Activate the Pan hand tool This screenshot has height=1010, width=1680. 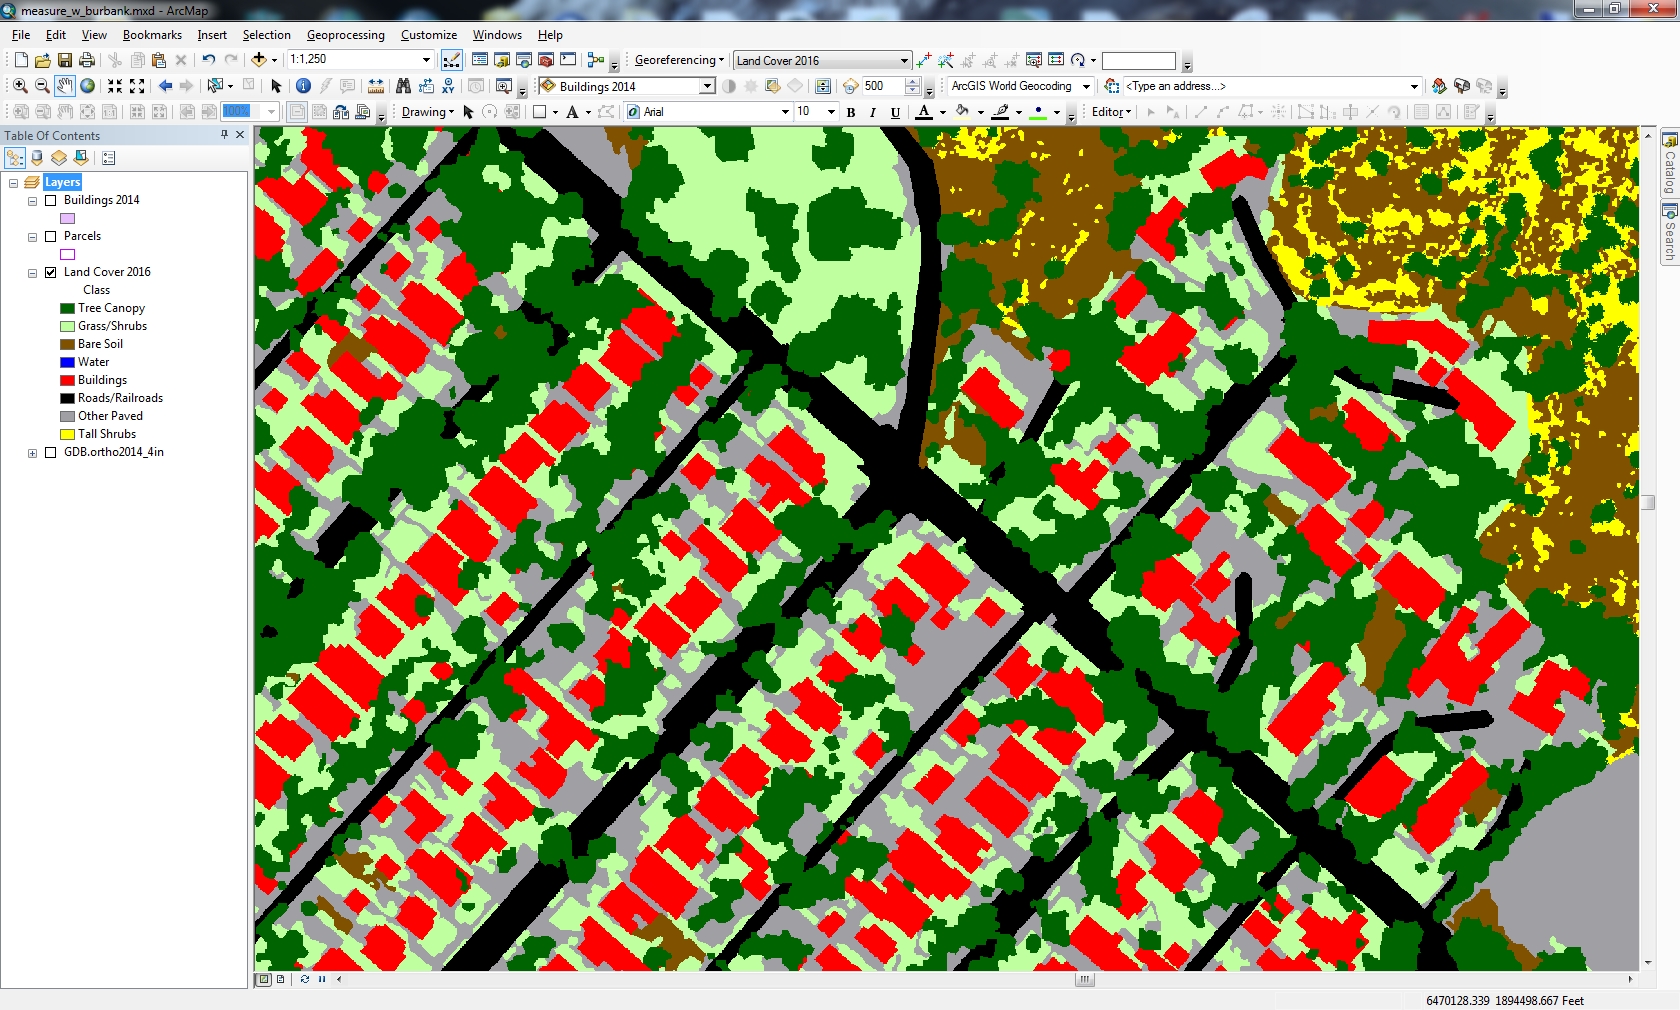click(x=65, y=86)
